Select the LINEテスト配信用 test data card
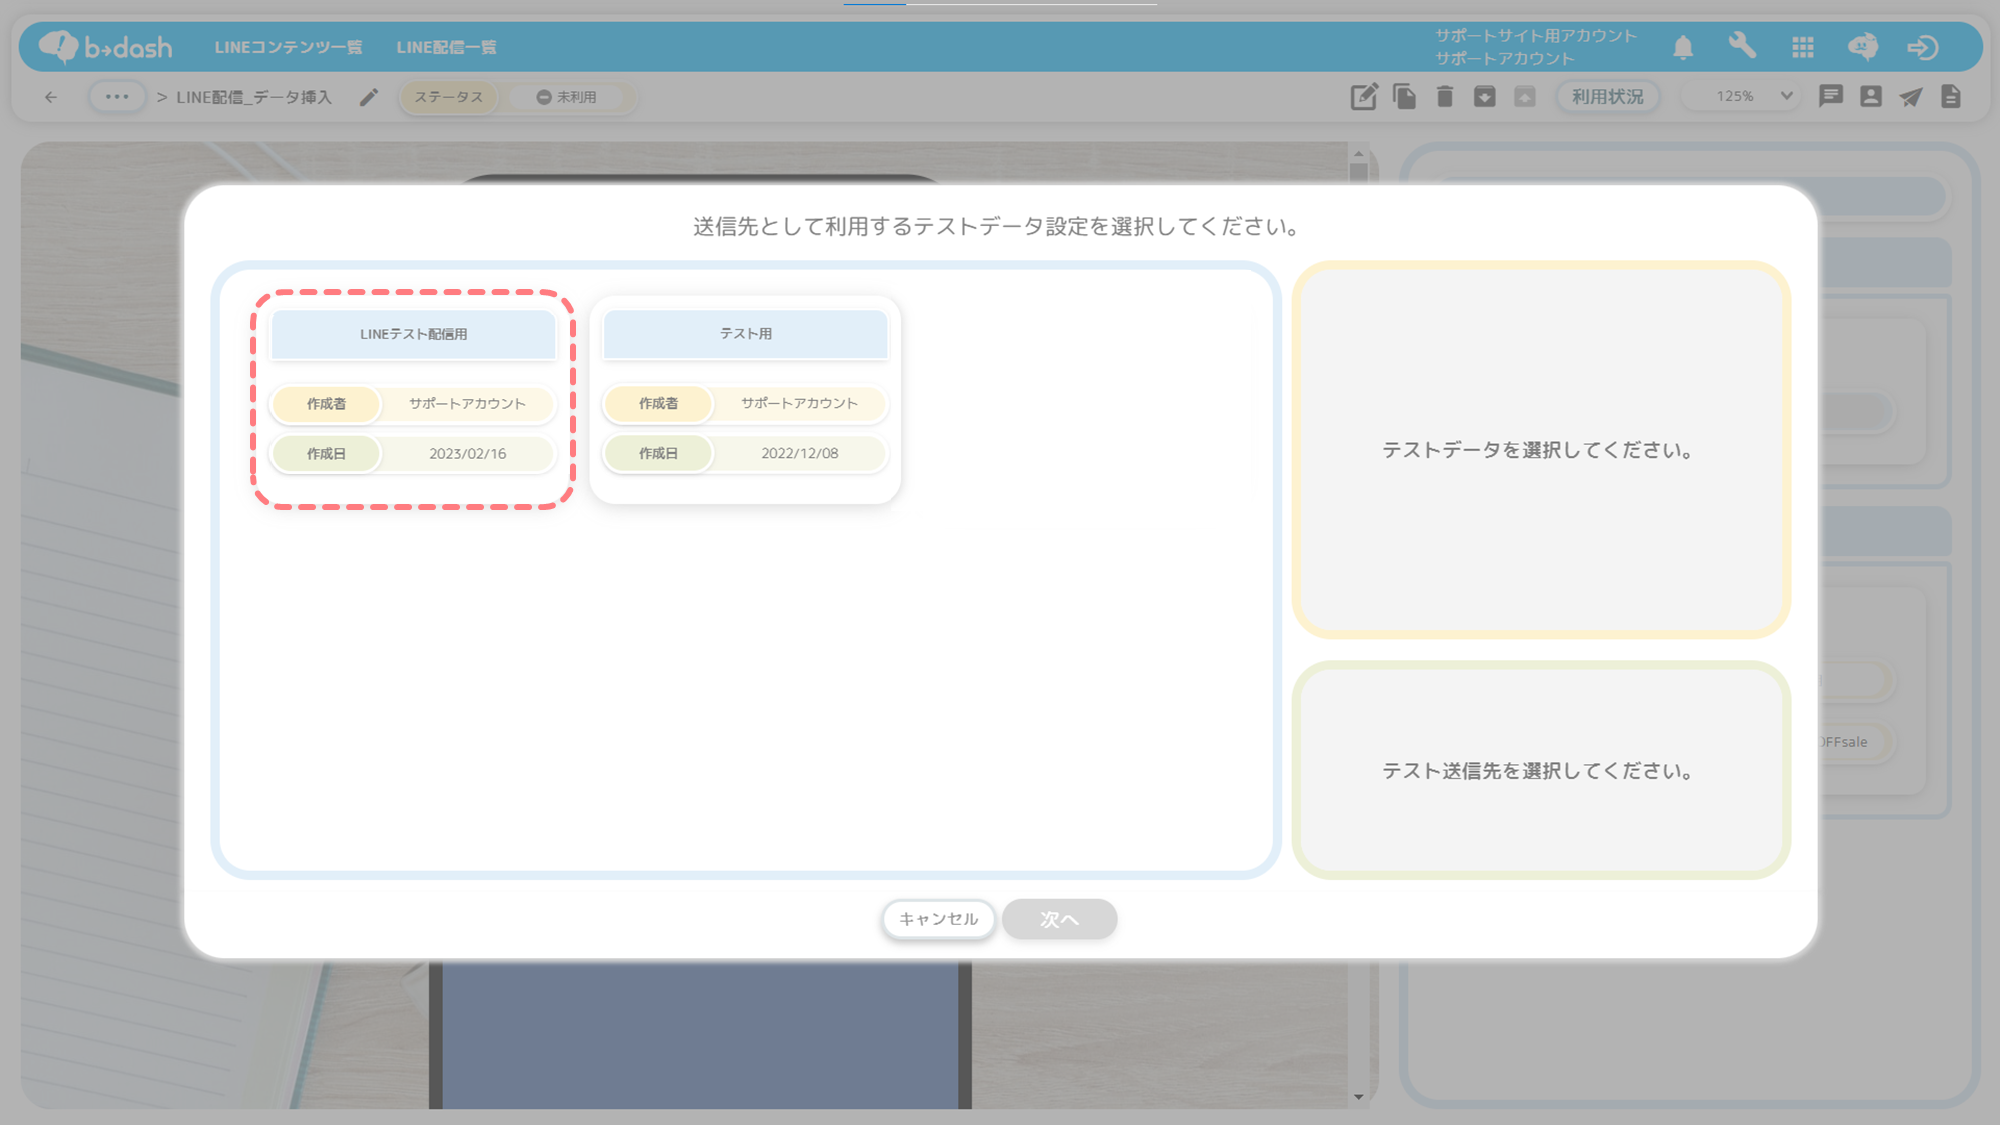The height and width of the screenshot is (1125, 2000). 413,400
